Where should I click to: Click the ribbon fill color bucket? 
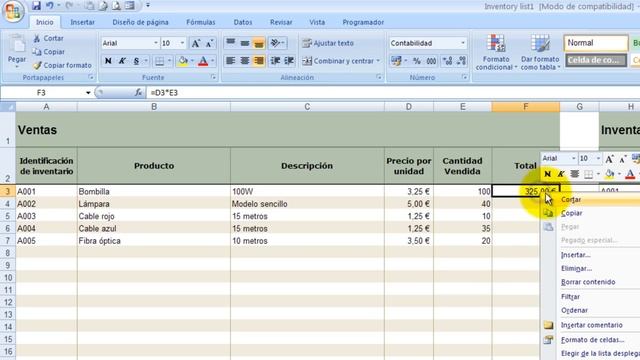[x=183, y=61]
